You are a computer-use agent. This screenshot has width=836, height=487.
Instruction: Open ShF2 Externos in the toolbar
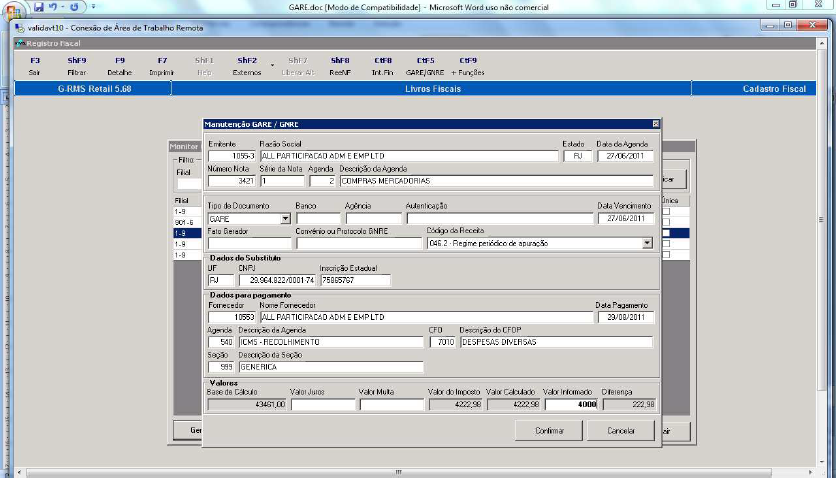247,66
